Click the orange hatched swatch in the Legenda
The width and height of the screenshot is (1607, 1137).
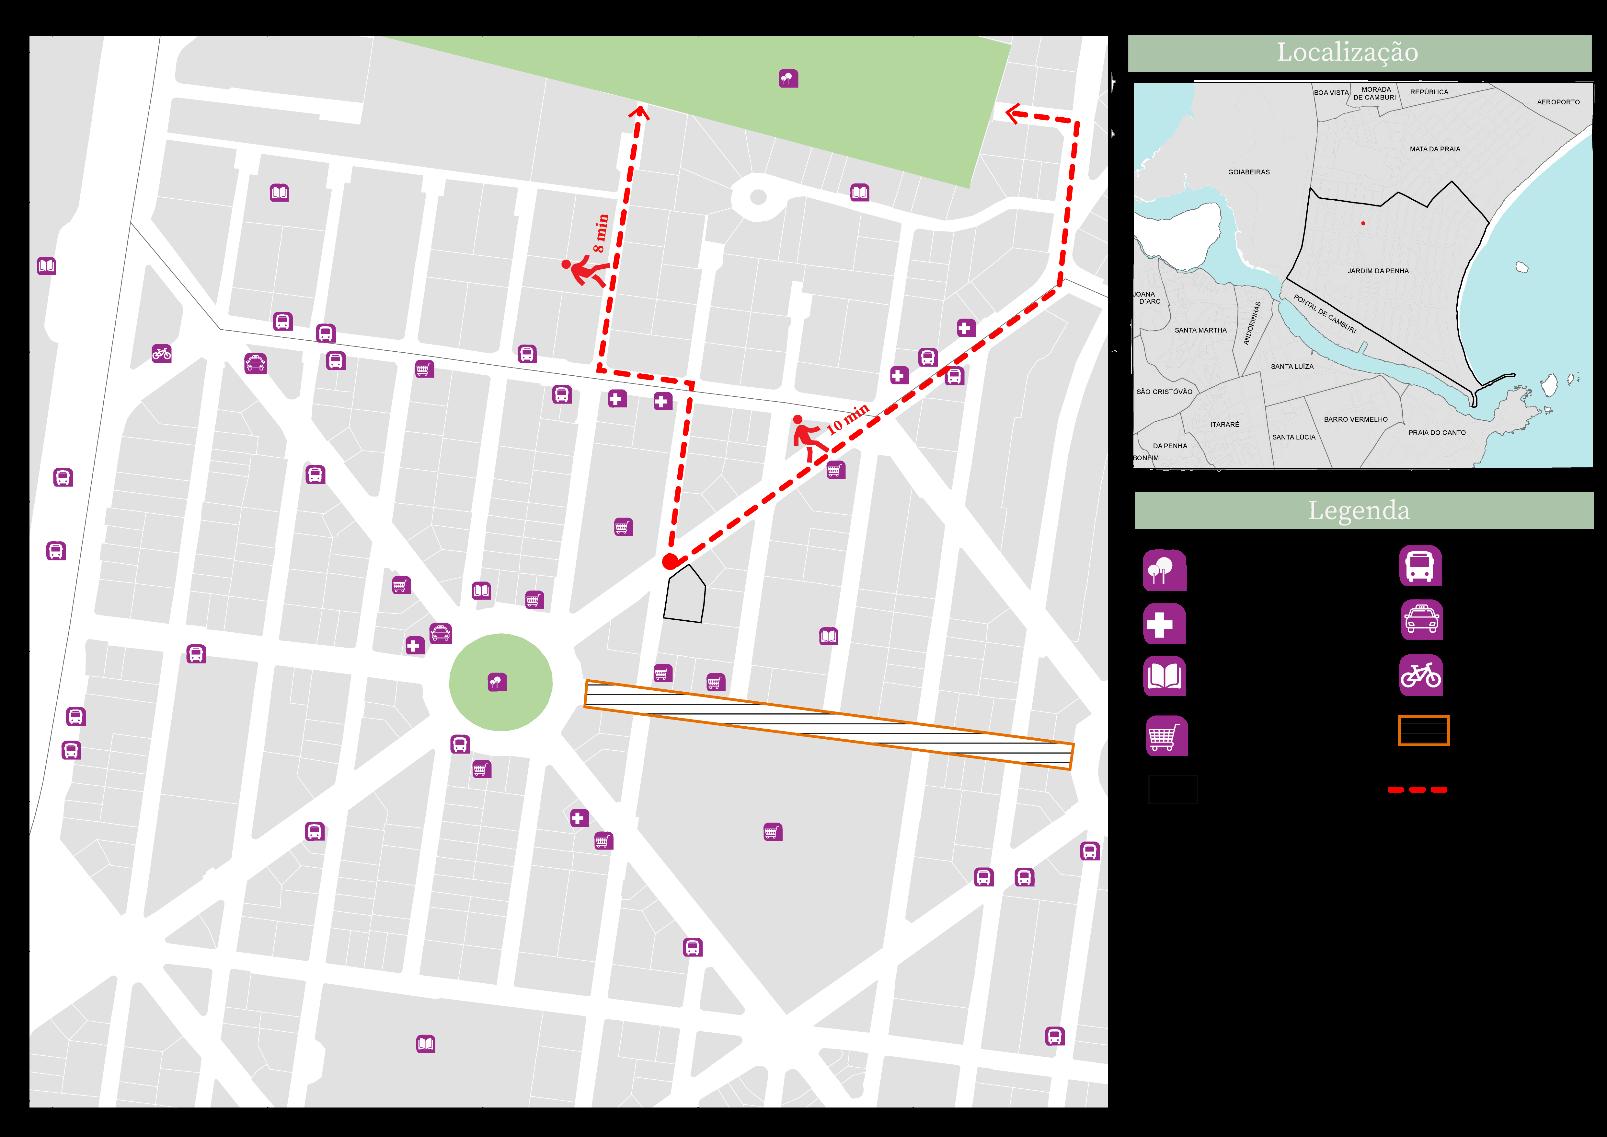click(1423, 731)
